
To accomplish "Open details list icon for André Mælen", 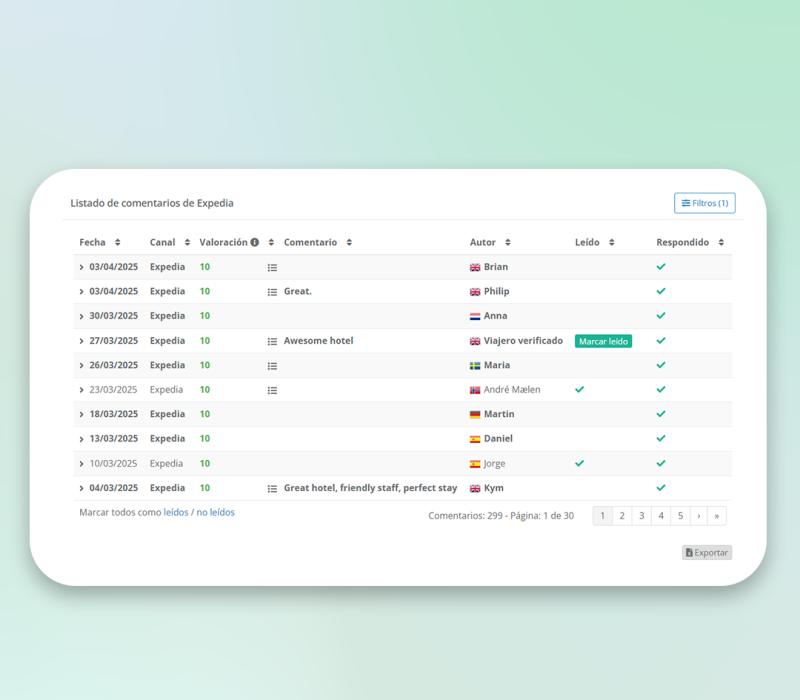I will 272,390.
